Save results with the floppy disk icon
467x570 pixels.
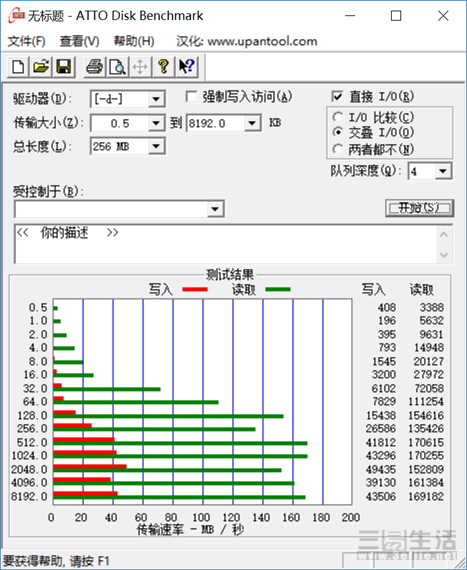pyautogui.click(x=64, y=67)
